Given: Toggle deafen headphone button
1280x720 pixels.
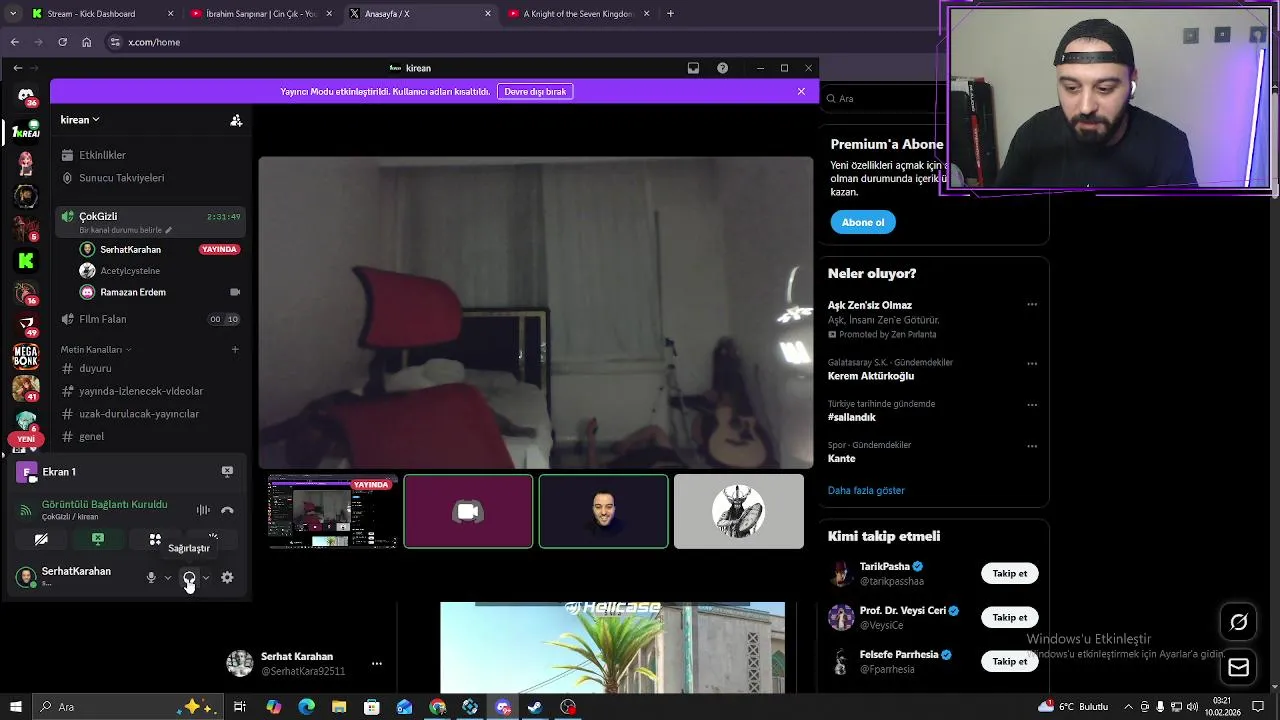Looking at the screenshot, I should click(x=189, y=578).
